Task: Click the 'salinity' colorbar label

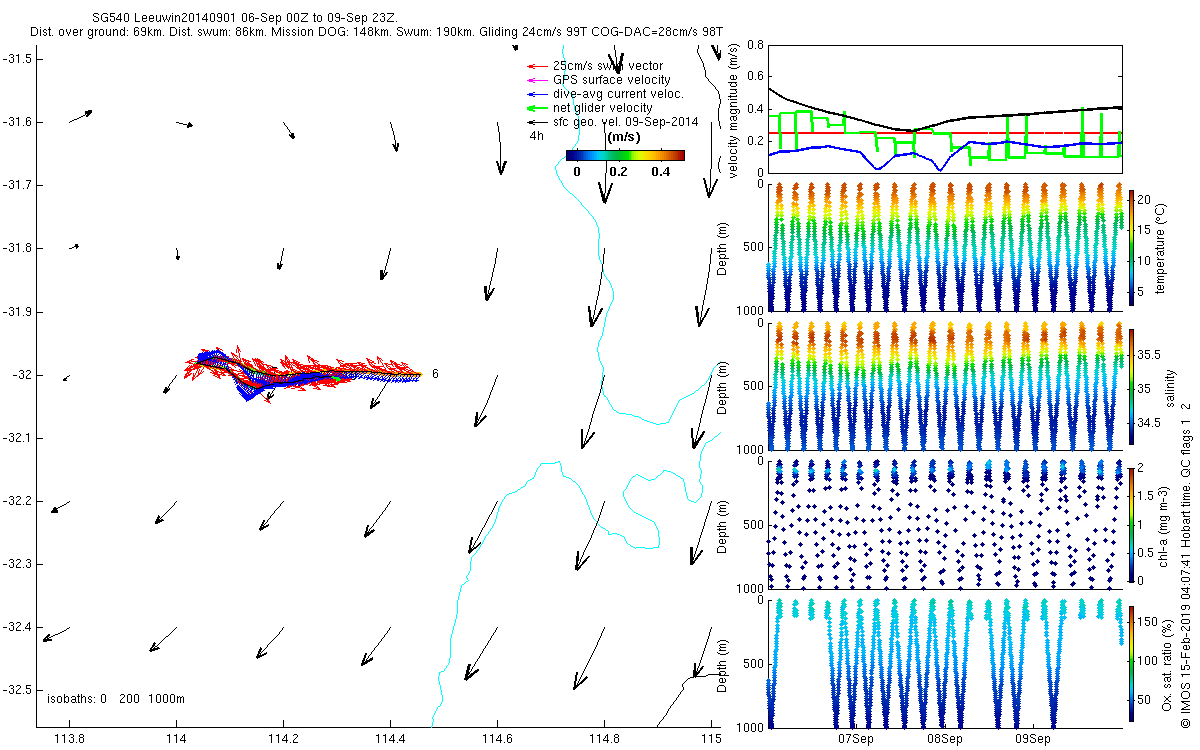Action: 1169,388
